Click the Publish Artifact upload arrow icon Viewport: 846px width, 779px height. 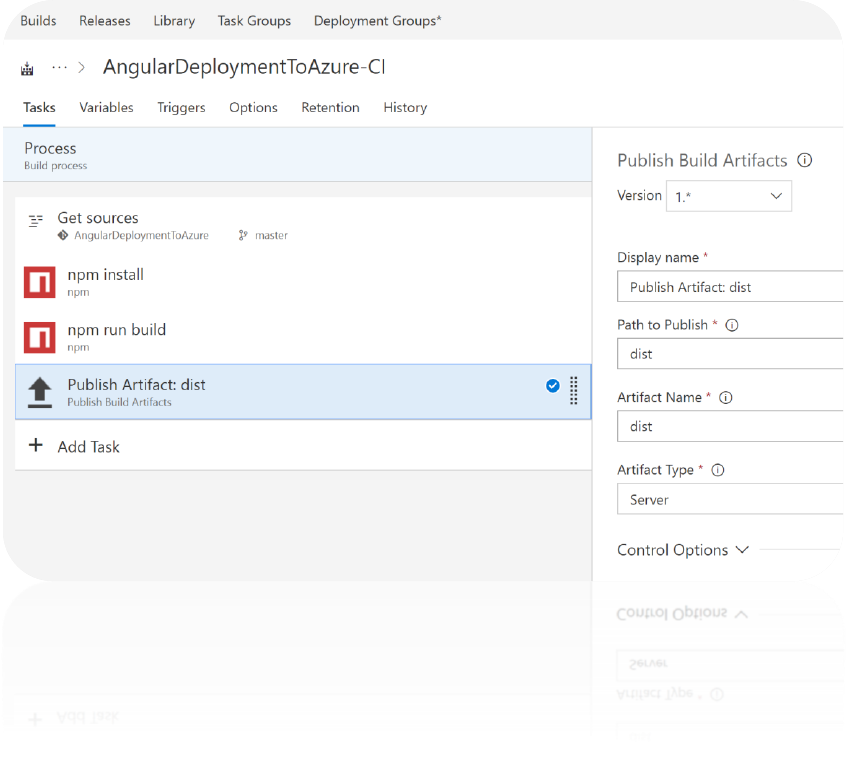click(x=39, y=392)
